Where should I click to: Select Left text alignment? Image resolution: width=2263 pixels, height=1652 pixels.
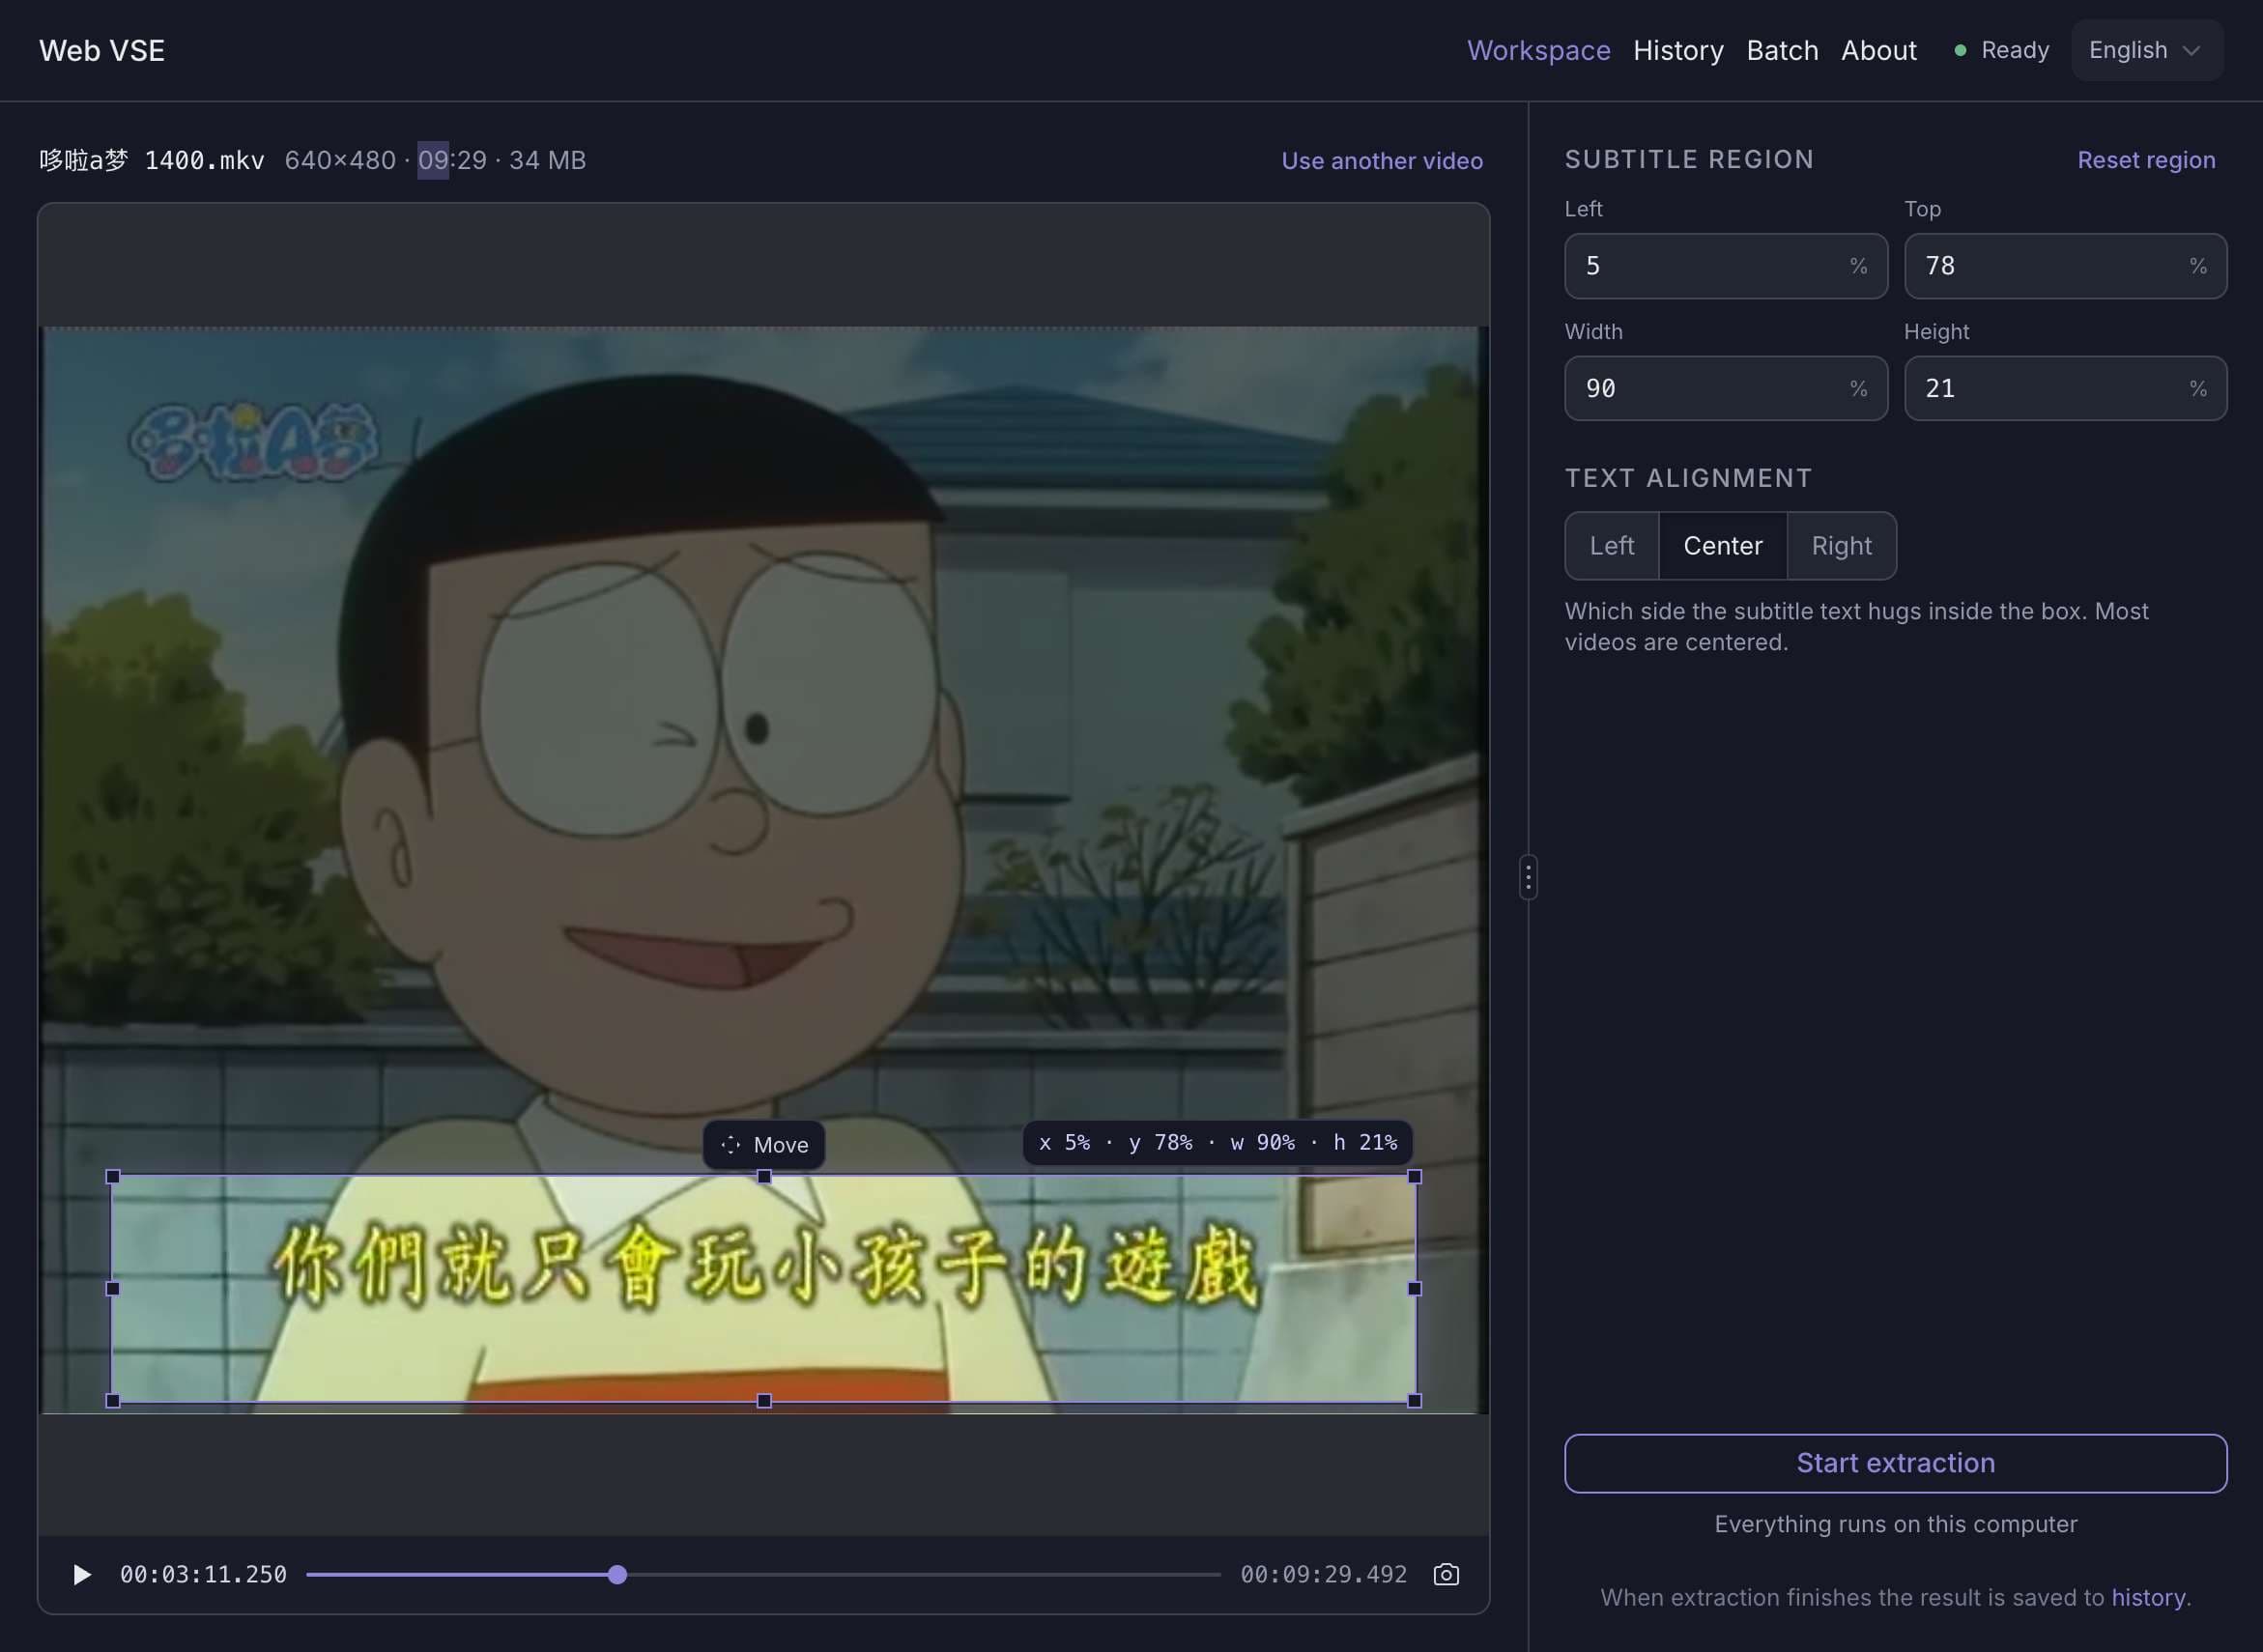(x=1612, y=546)
